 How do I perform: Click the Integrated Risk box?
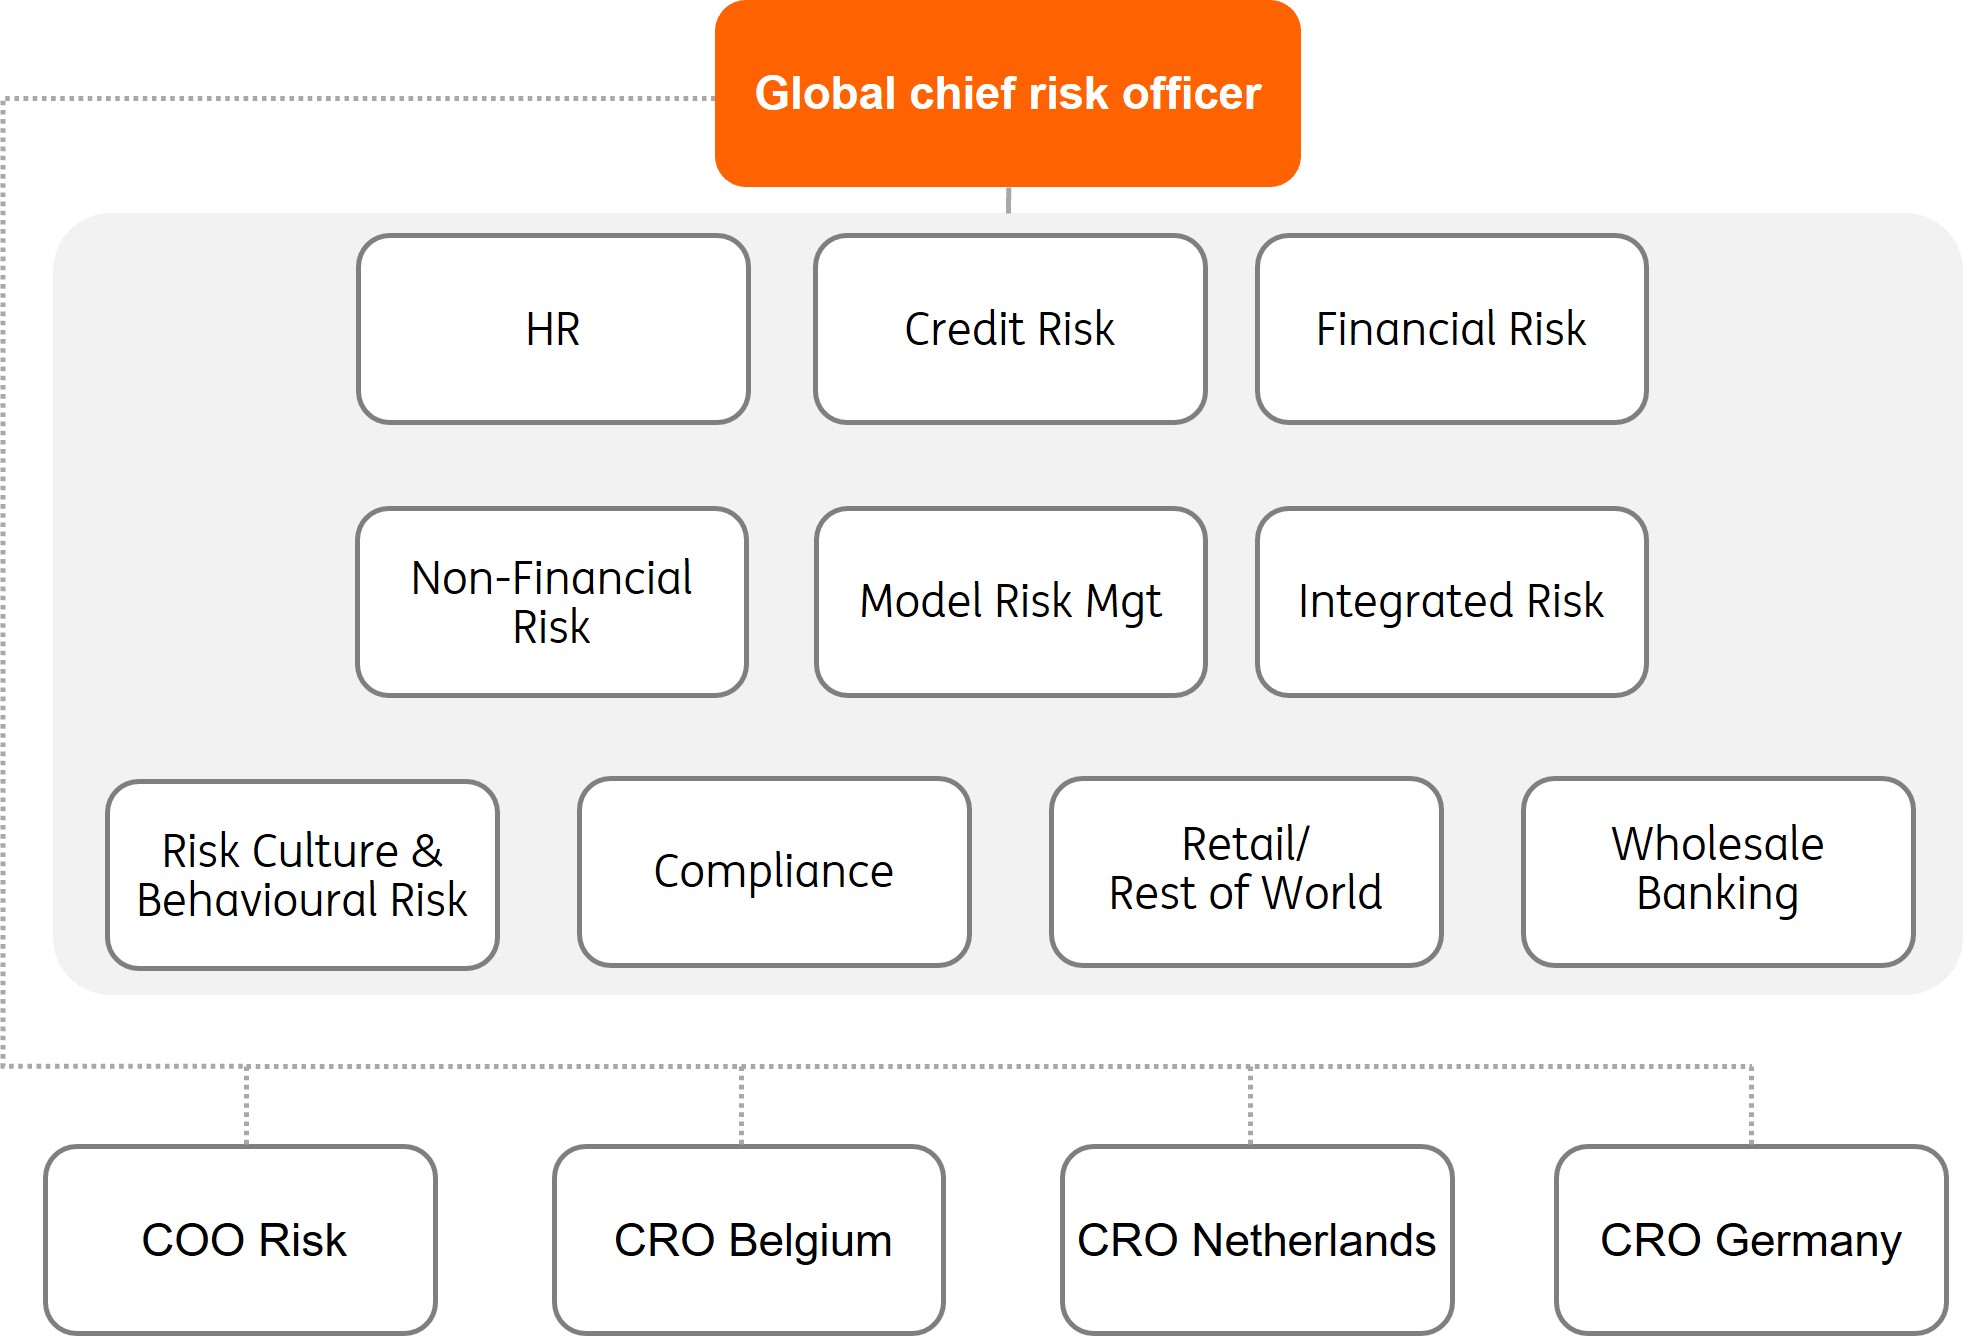pyautogui.click(x=1451, y=602)
